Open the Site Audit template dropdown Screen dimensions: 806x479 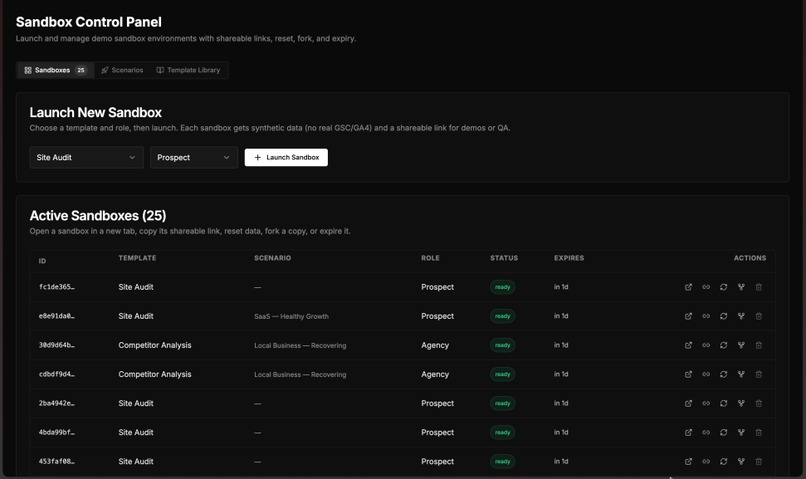[86, 157]
